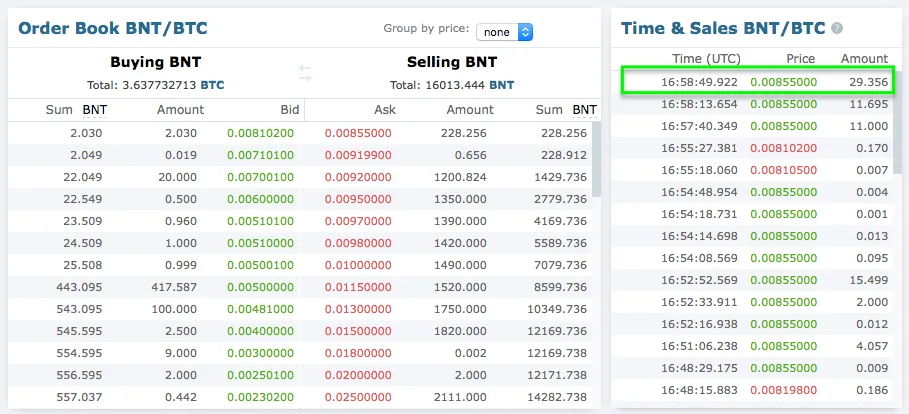Toggle BNT unit on selling Sum column
909x414 pixels.
coord(584,110)
